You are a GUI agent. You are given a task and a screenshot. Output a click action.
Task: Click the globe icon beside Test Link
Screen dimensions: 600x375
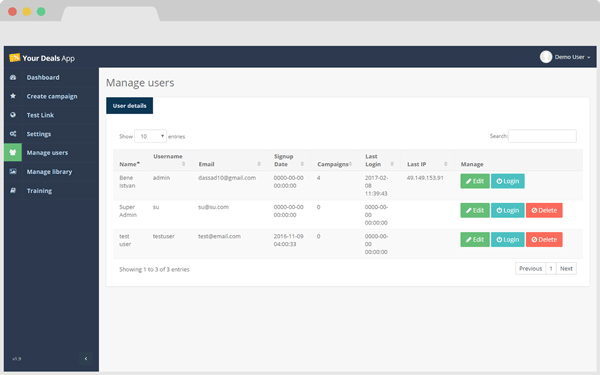13,115
